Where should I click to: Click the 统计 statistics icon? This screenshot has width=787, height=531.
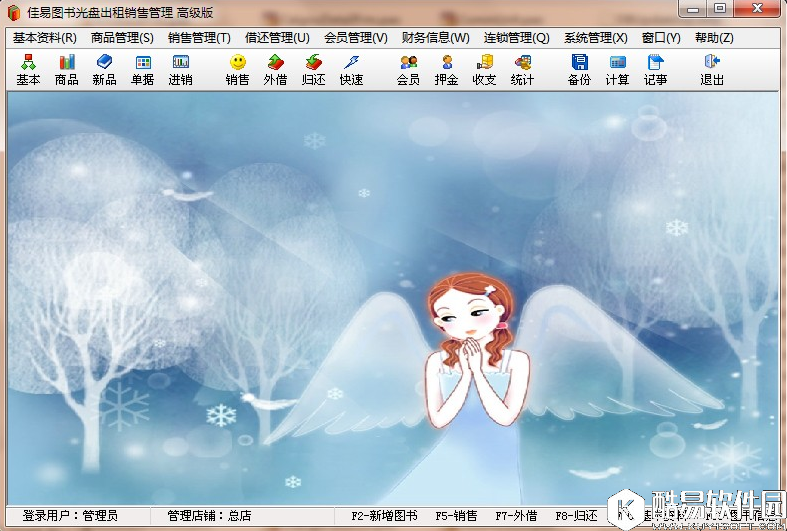(522, 69)
